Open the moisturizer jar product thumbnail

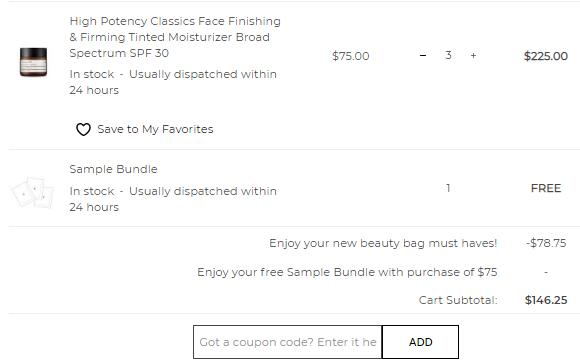tap(33, 62)
